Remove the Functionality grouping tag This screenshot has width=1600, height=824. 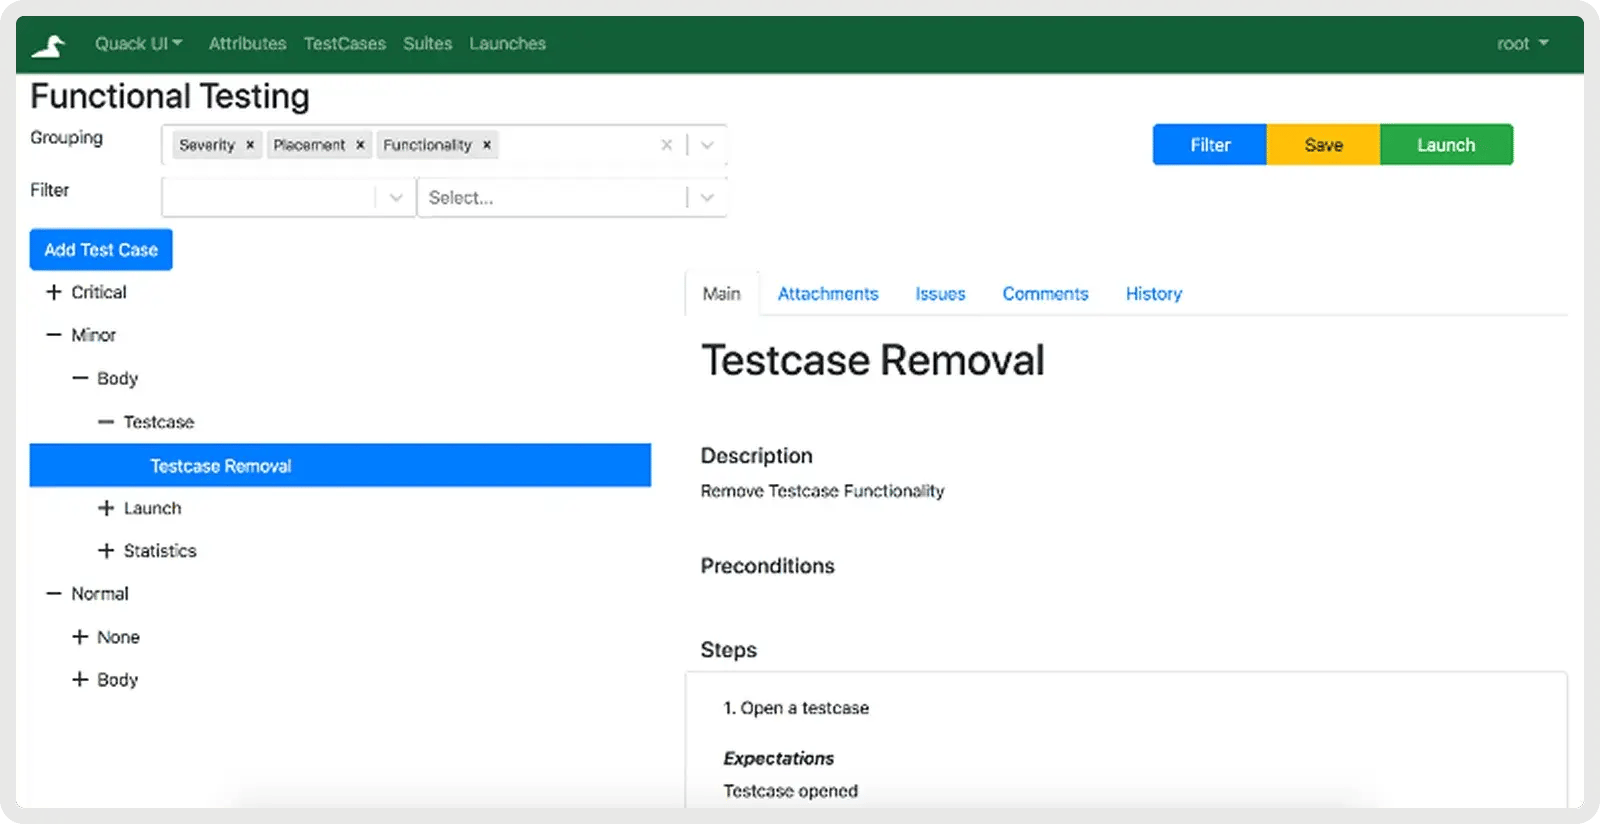(x=487, y=145)
